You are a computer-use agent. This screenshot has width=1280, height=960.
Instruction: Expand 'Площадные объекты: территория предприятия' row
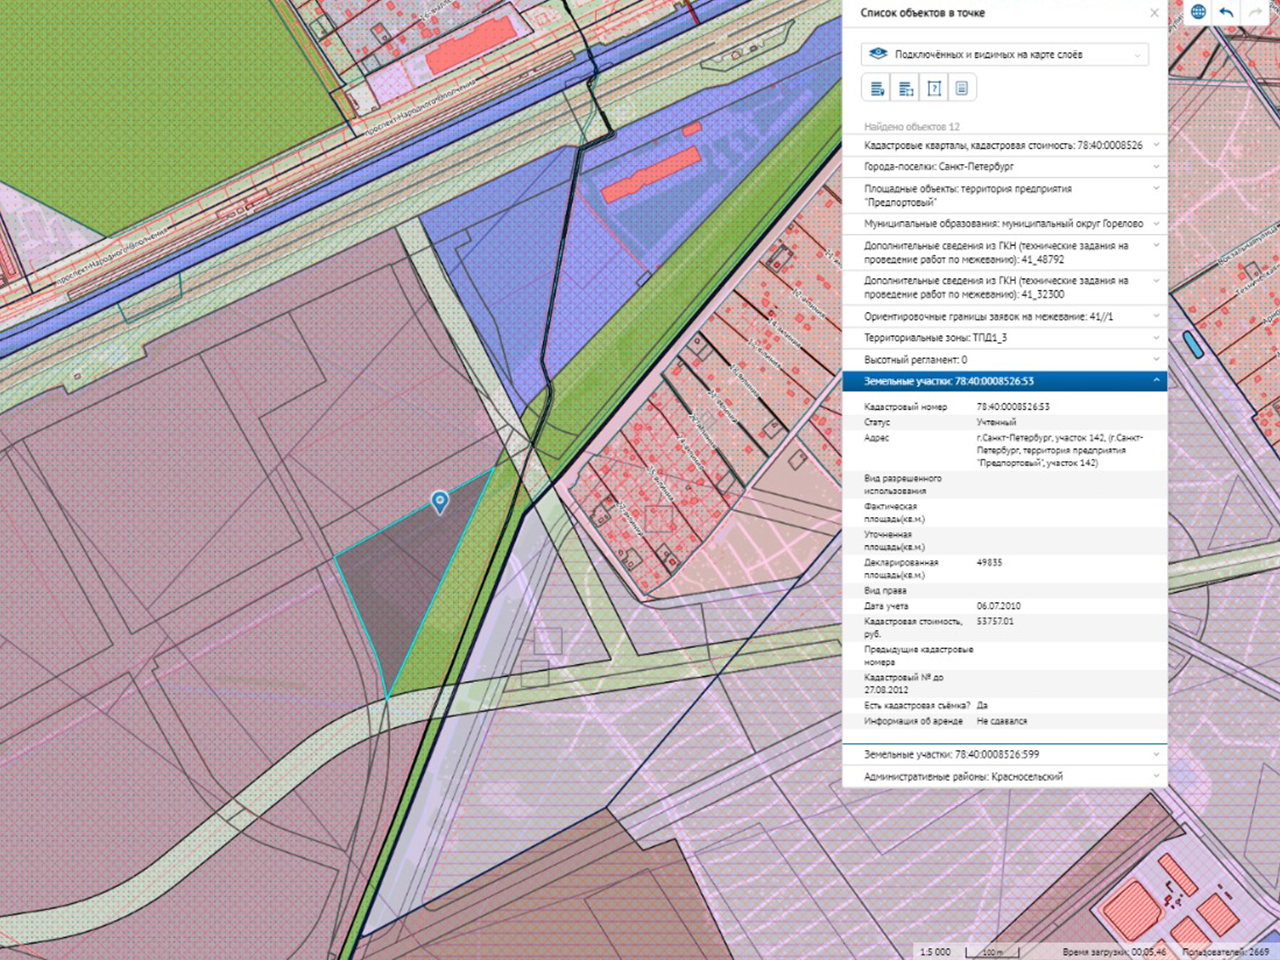[x=1004, y=195]
